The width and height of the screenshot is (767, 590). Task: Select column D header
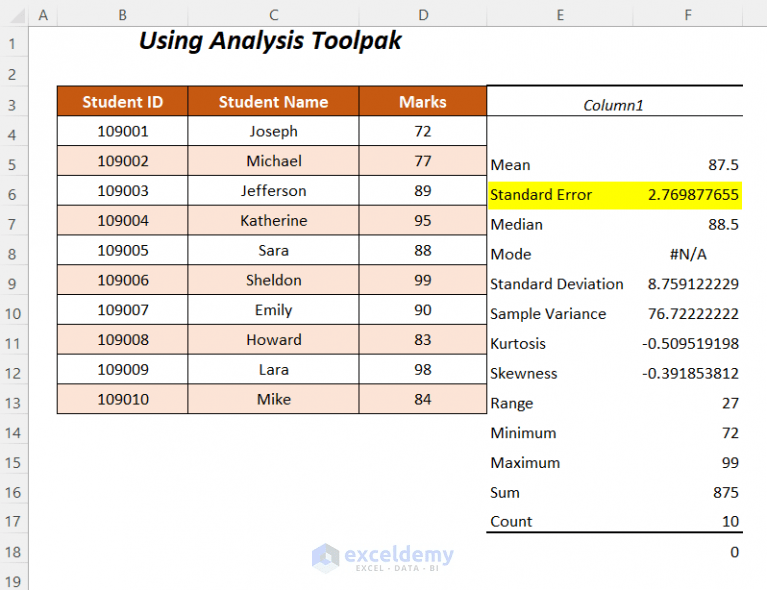pyautogui.click(x=423, y=15)
